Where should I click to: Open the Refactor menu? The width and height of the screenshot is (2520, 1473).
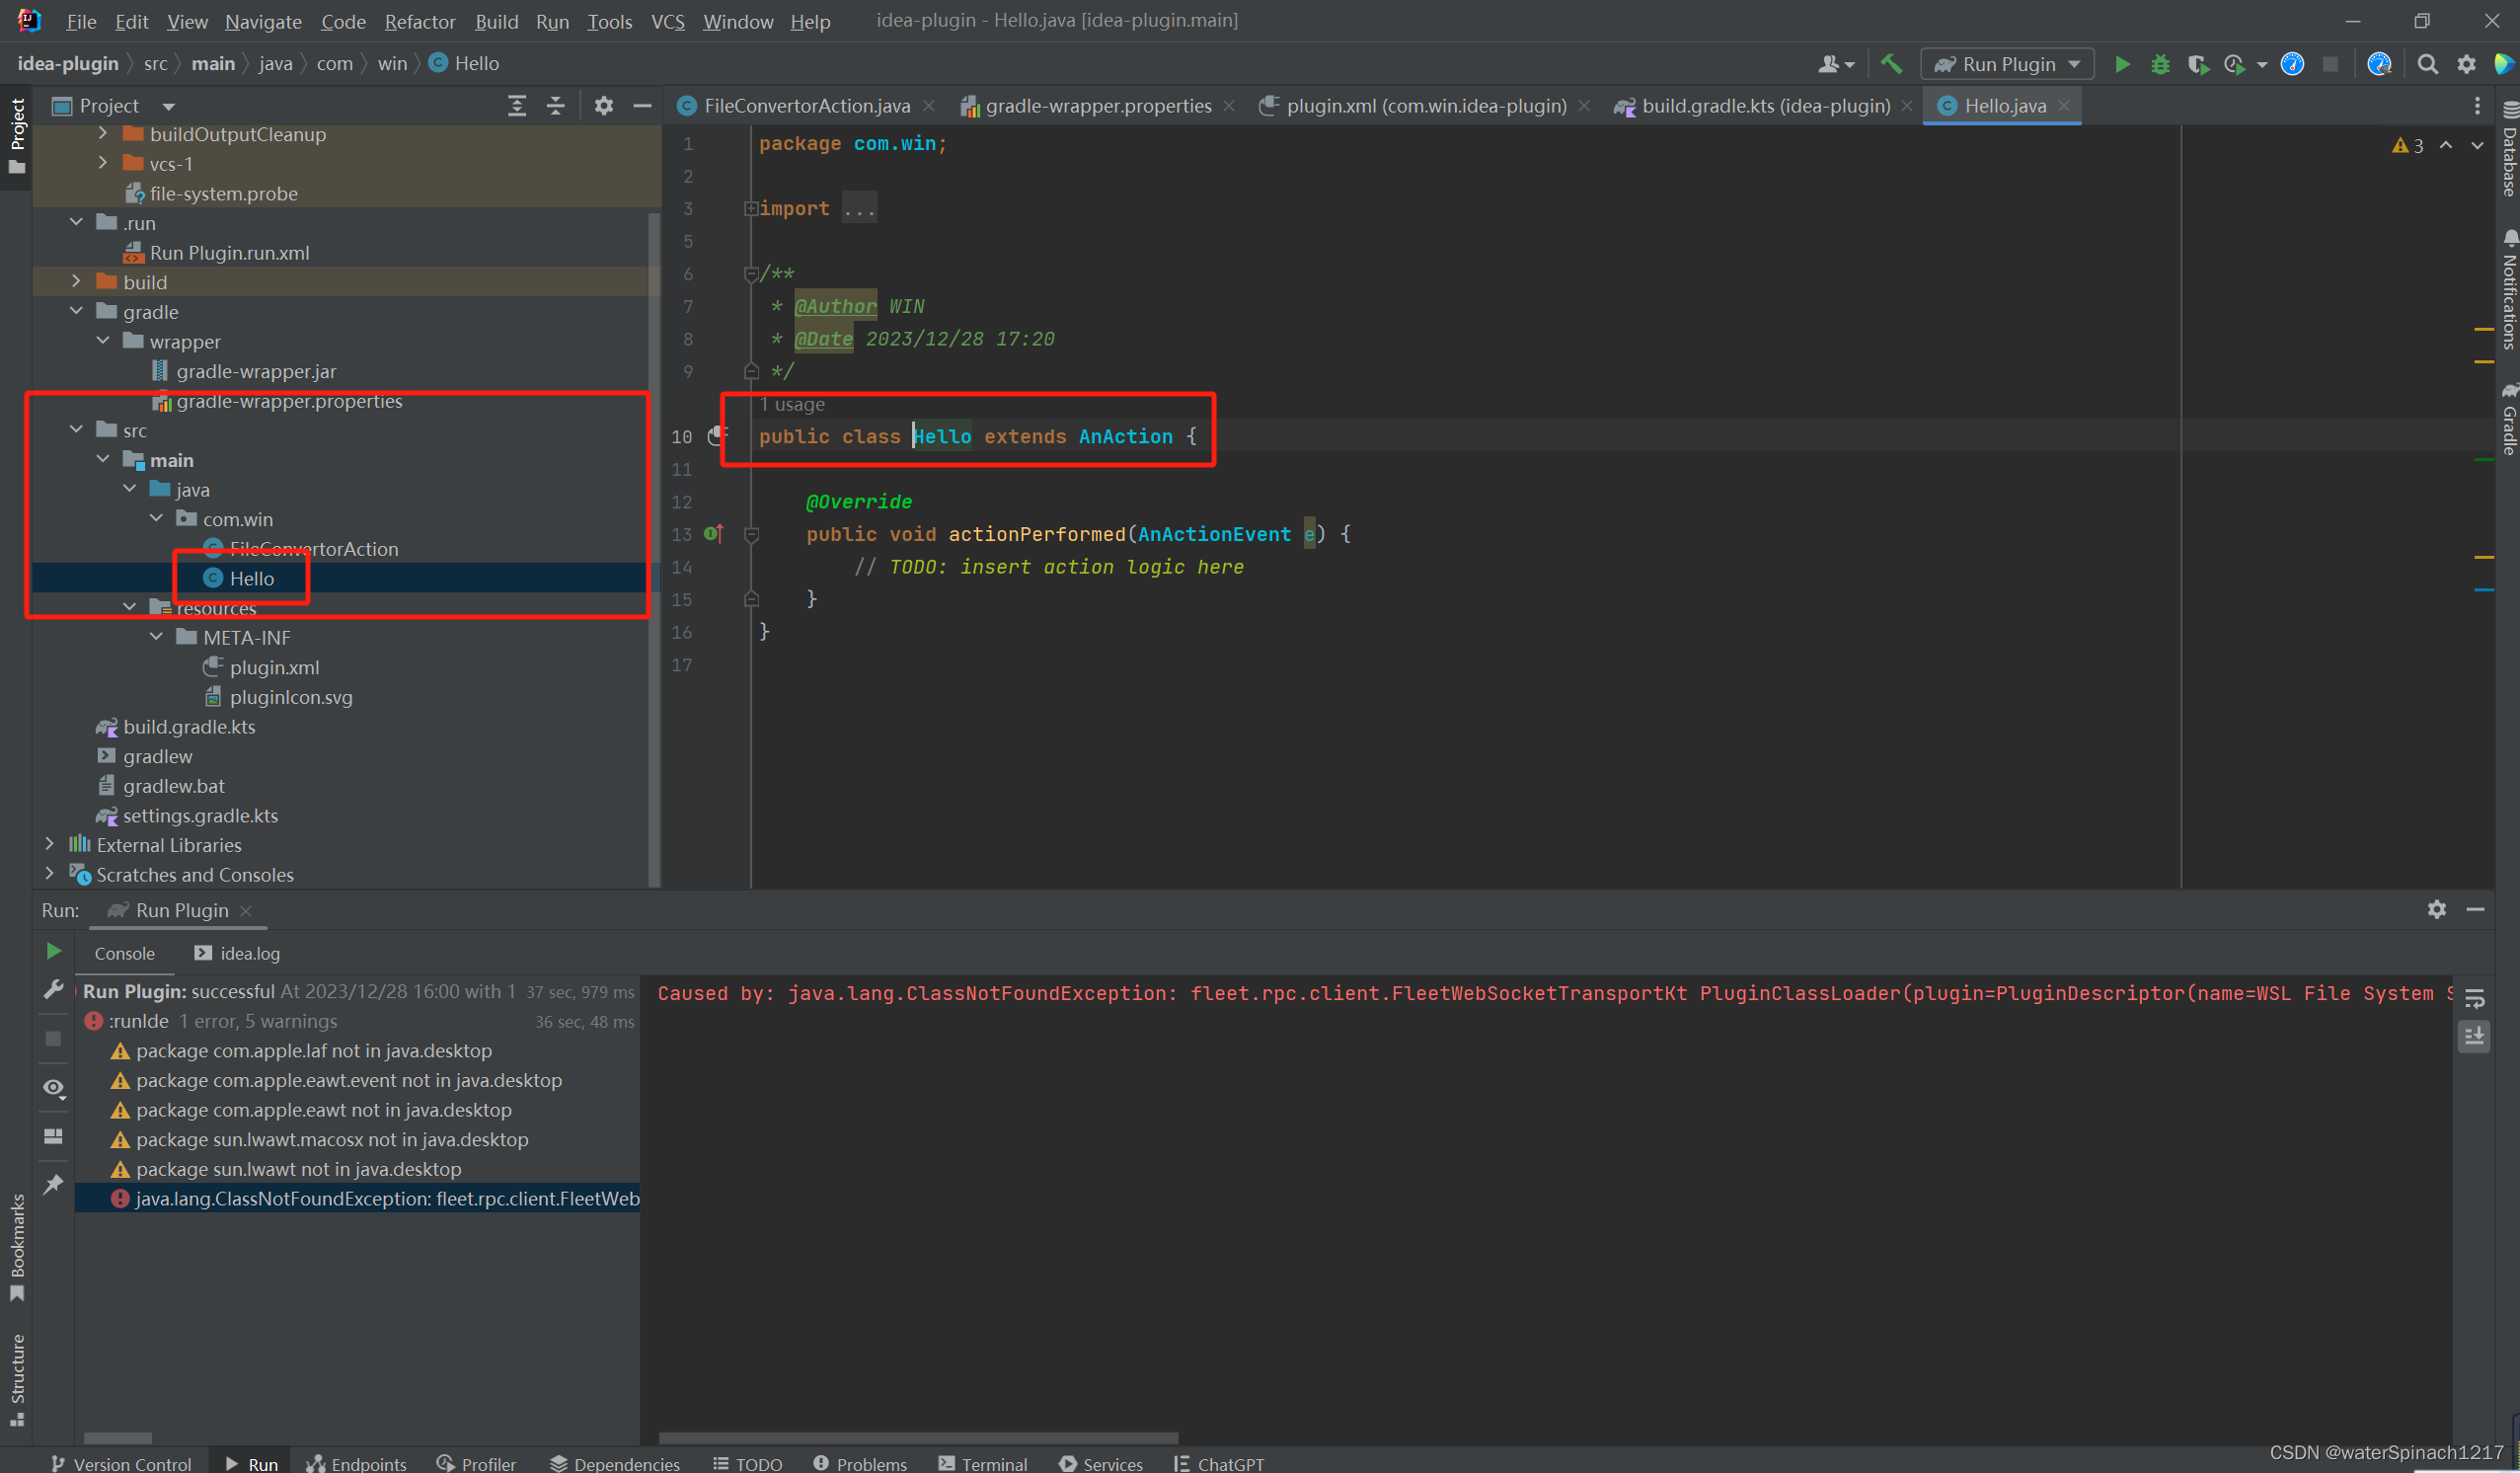tap(419, 21)
